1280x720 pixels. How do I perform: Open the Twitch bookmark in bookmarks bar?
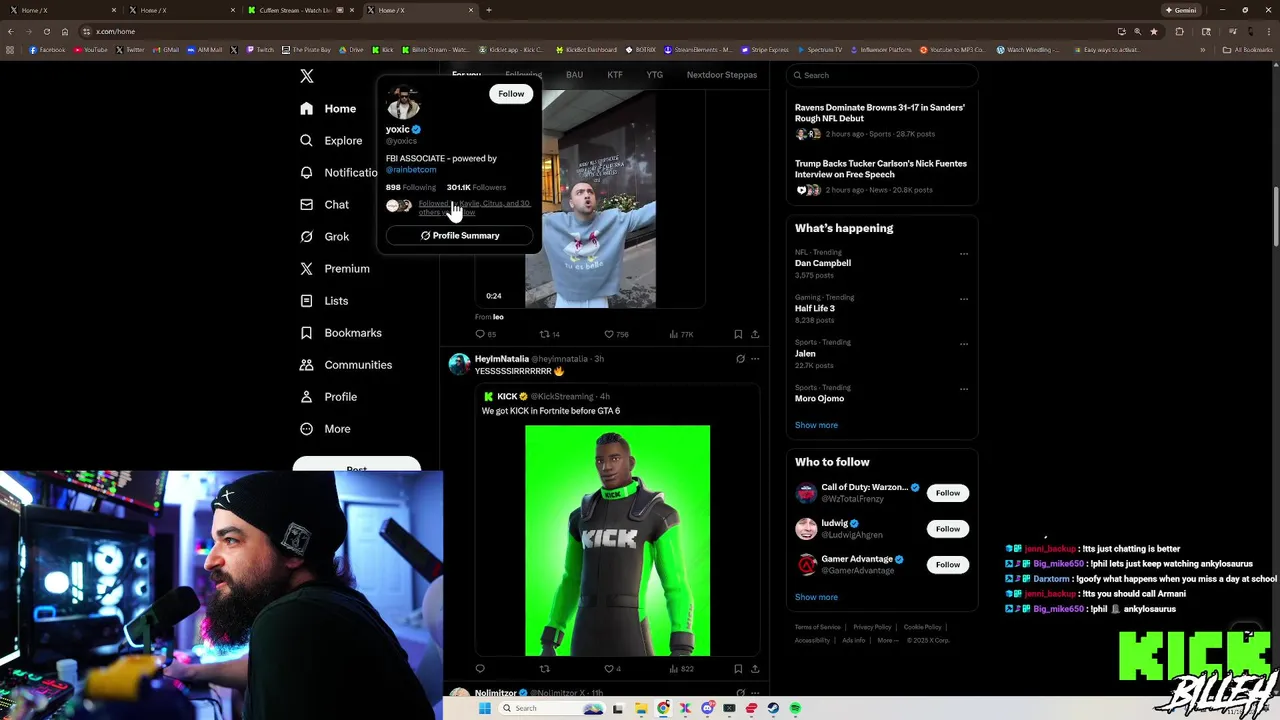pyautogui.click(x=260, y=49)
